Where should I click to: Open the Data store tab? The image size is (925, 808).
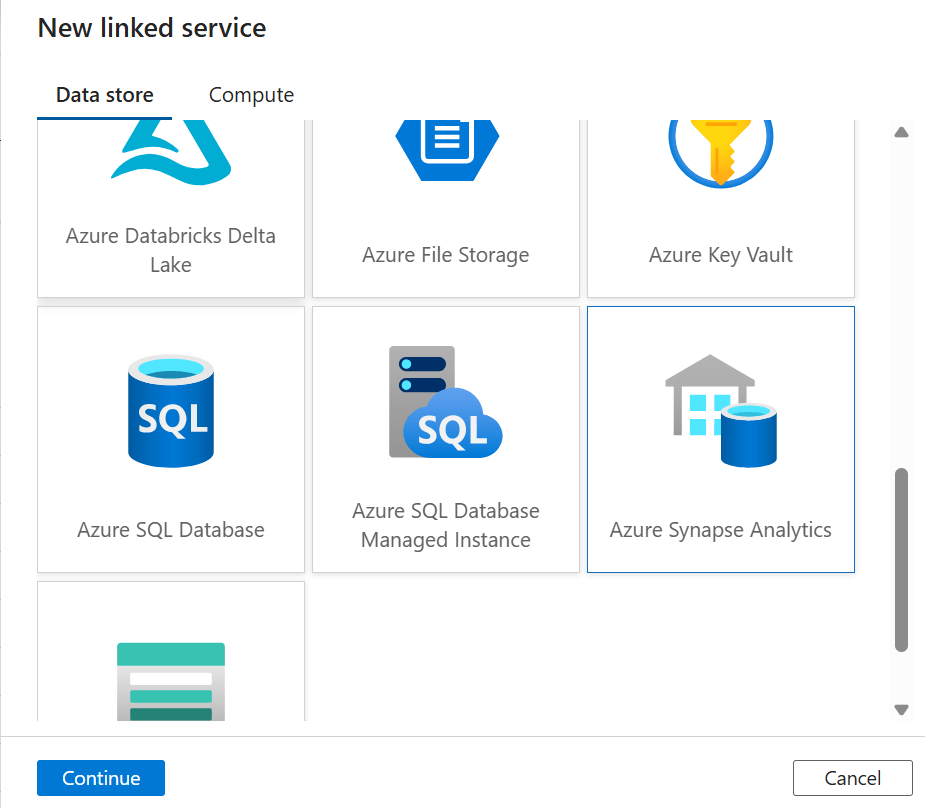[x=105, y=95]
